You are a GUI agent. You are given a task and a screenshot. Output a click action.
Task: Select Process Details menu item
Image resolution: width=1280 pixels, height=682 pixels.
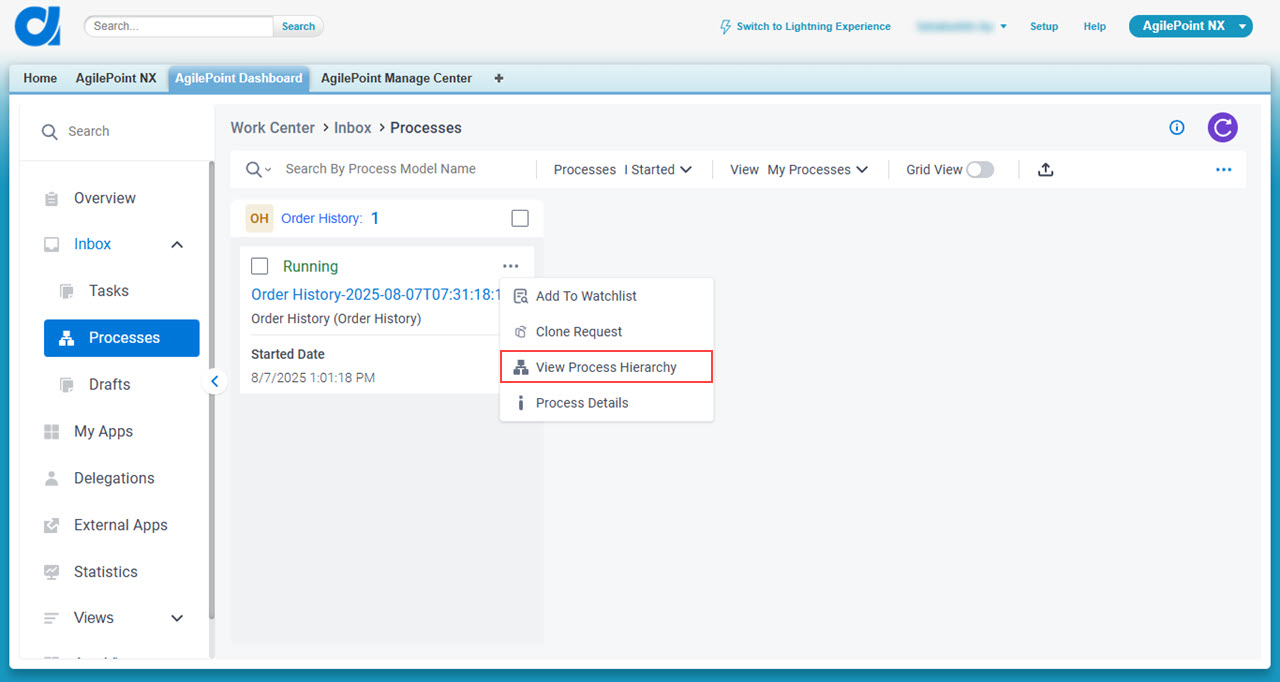point(606,403)
